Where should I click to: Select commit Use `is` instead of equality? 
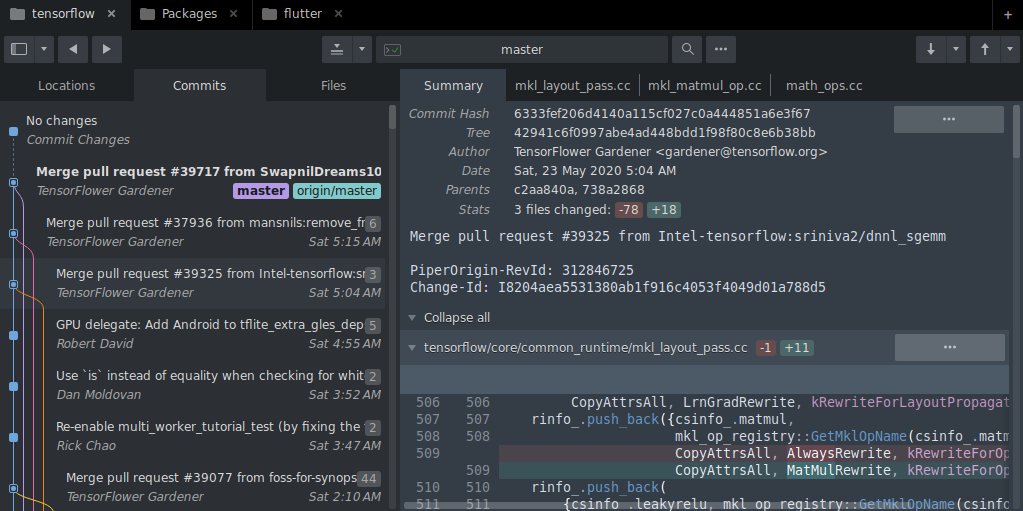[194, 384]
